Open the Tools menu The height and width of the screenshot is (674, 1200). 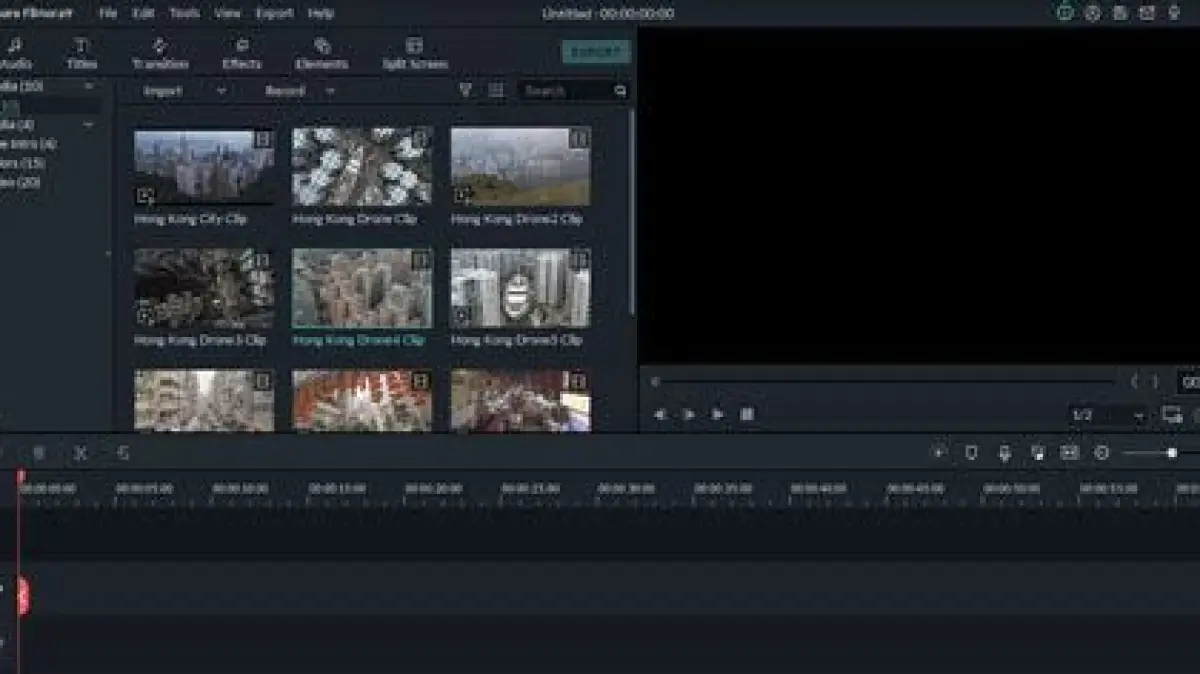[184, 13]
